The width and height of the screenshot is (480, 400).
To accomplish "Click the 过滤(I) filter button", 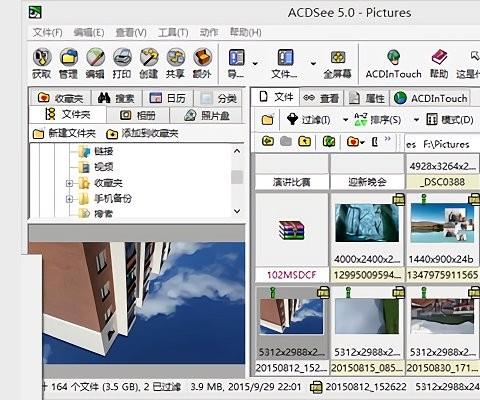I will (x=309, y=119).
